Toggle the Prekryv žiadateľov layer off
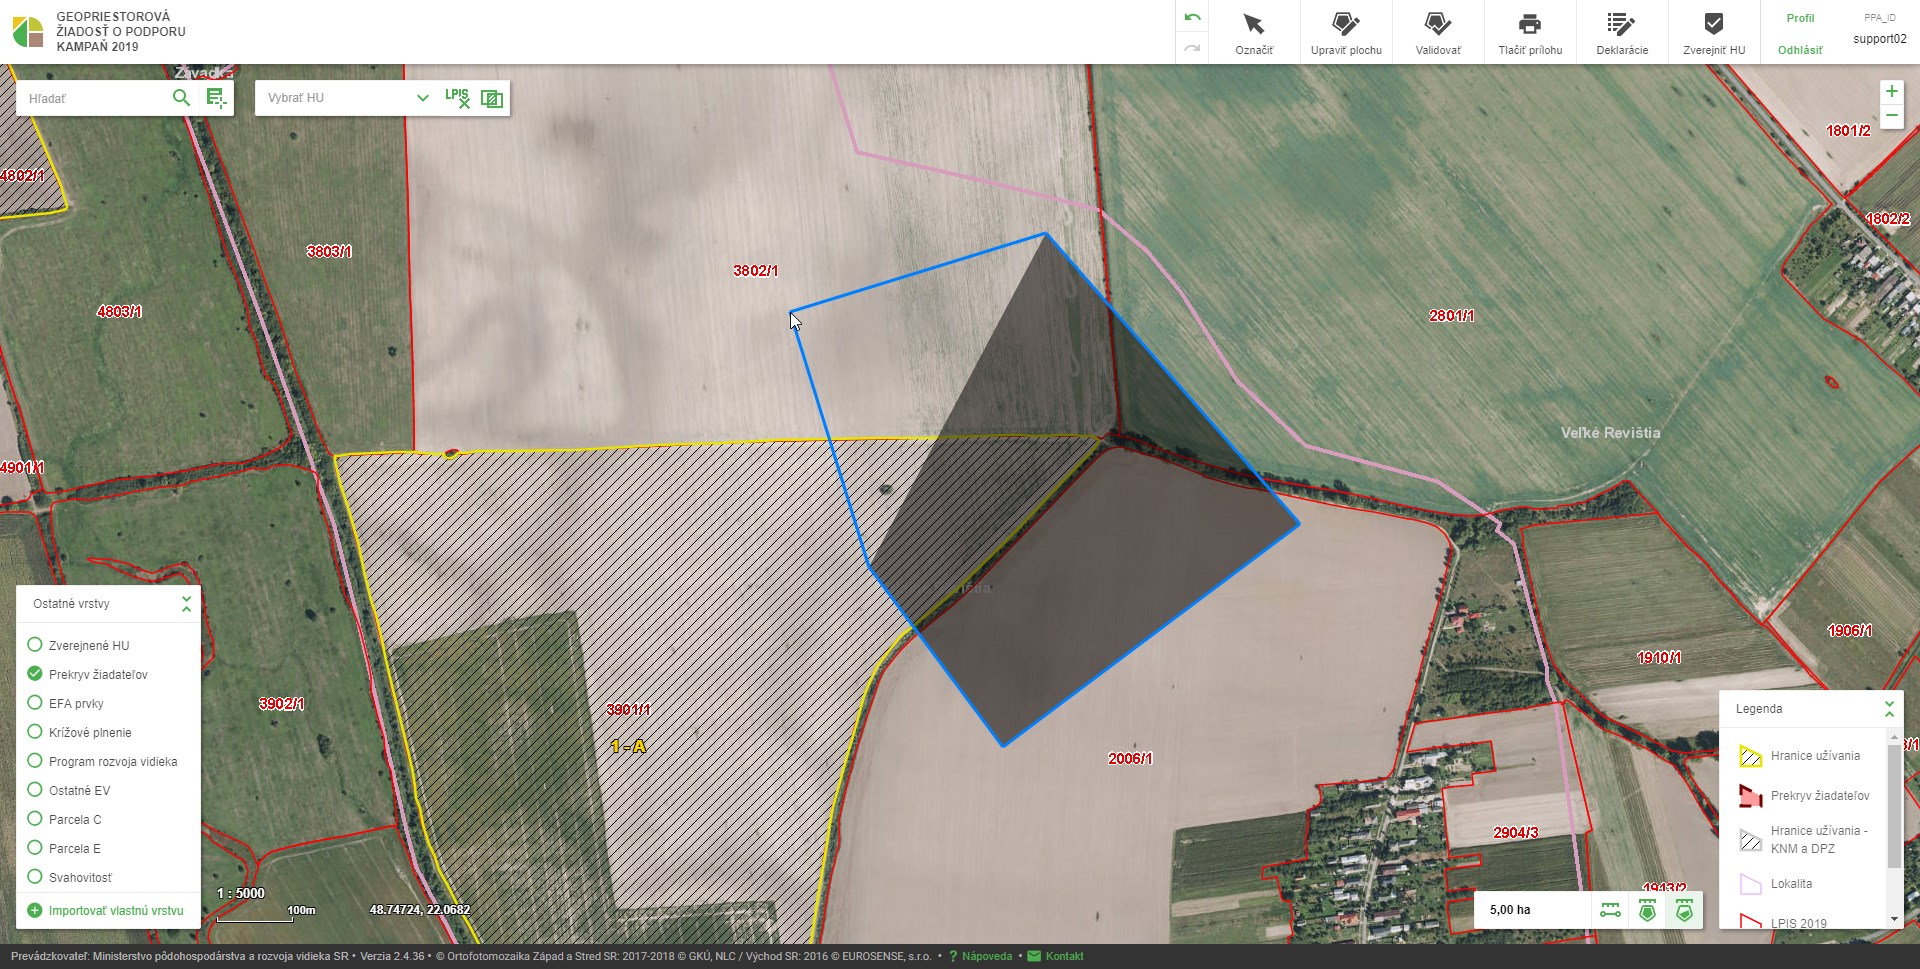This screenshot has height=969, width=1920. point(35,674)
